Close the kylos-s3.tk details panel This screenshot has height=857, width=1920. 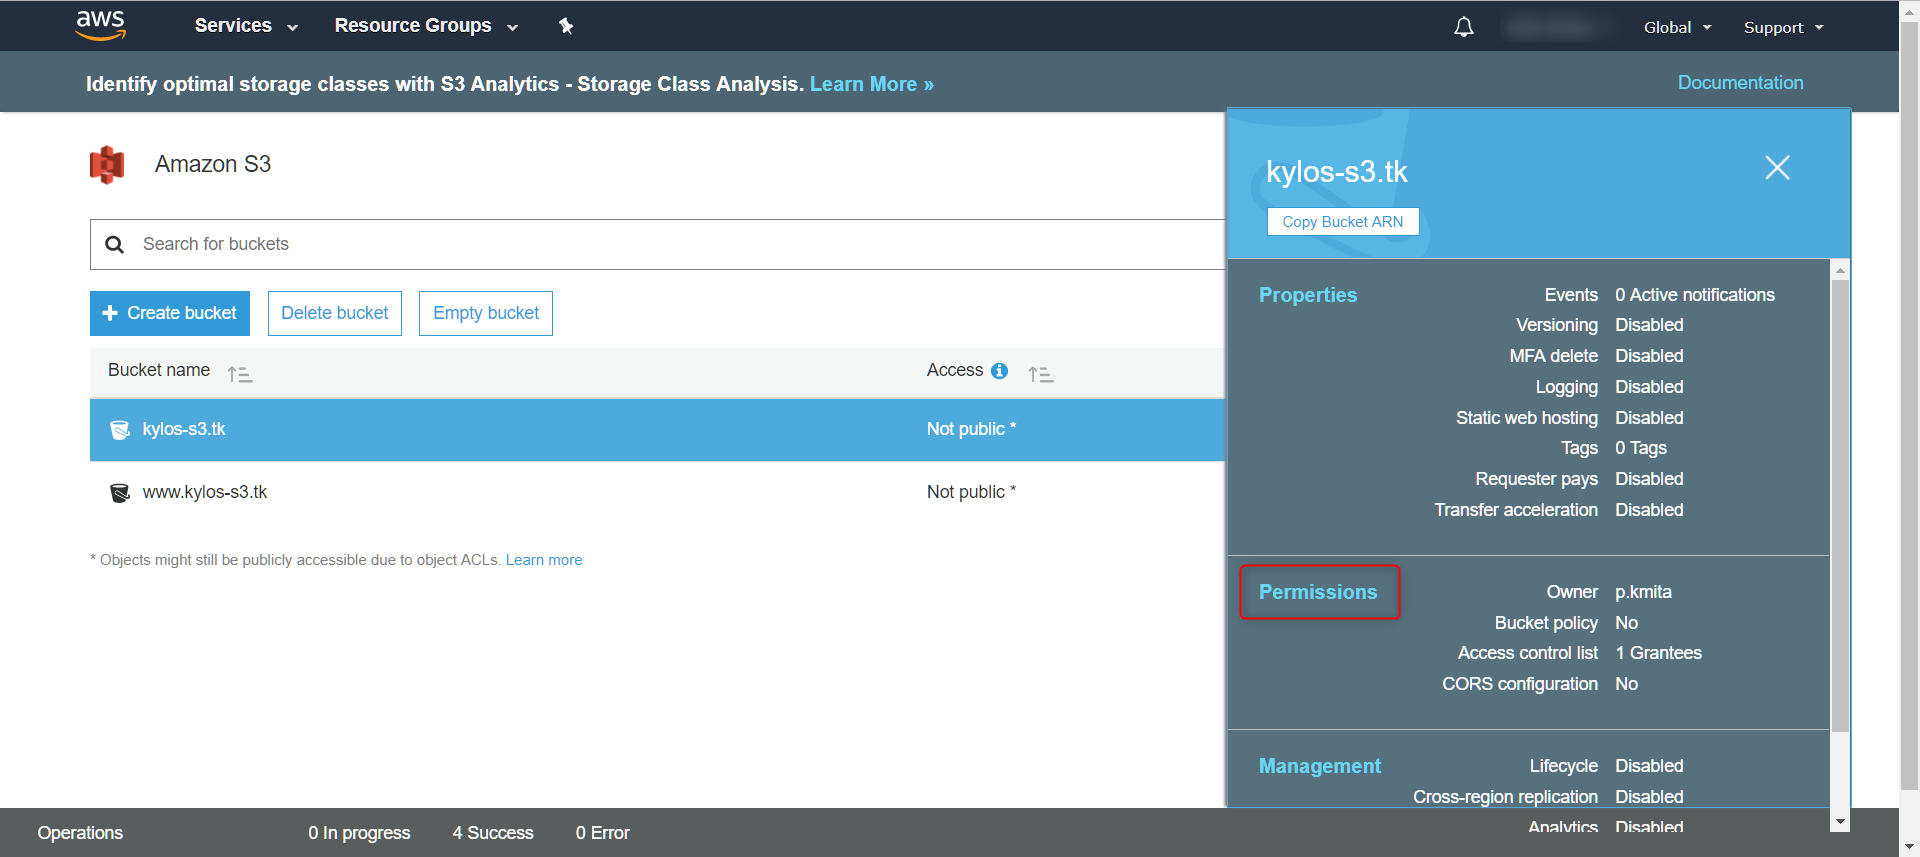click(1777, 167)
